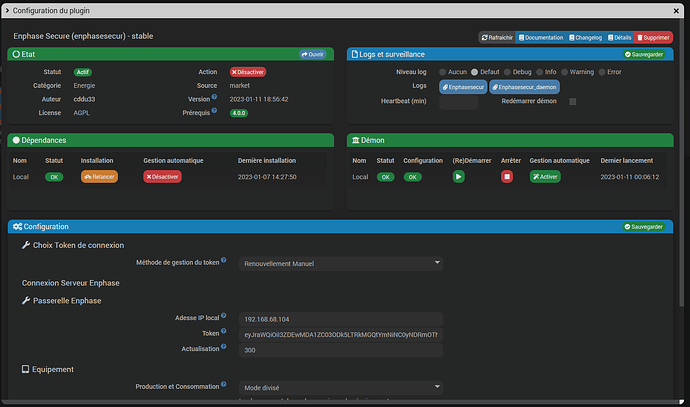Collapse the Configuration du plugin title chevron
This screenshot has height=407, width=690.
pyautogui.click(x=7, y=11)
